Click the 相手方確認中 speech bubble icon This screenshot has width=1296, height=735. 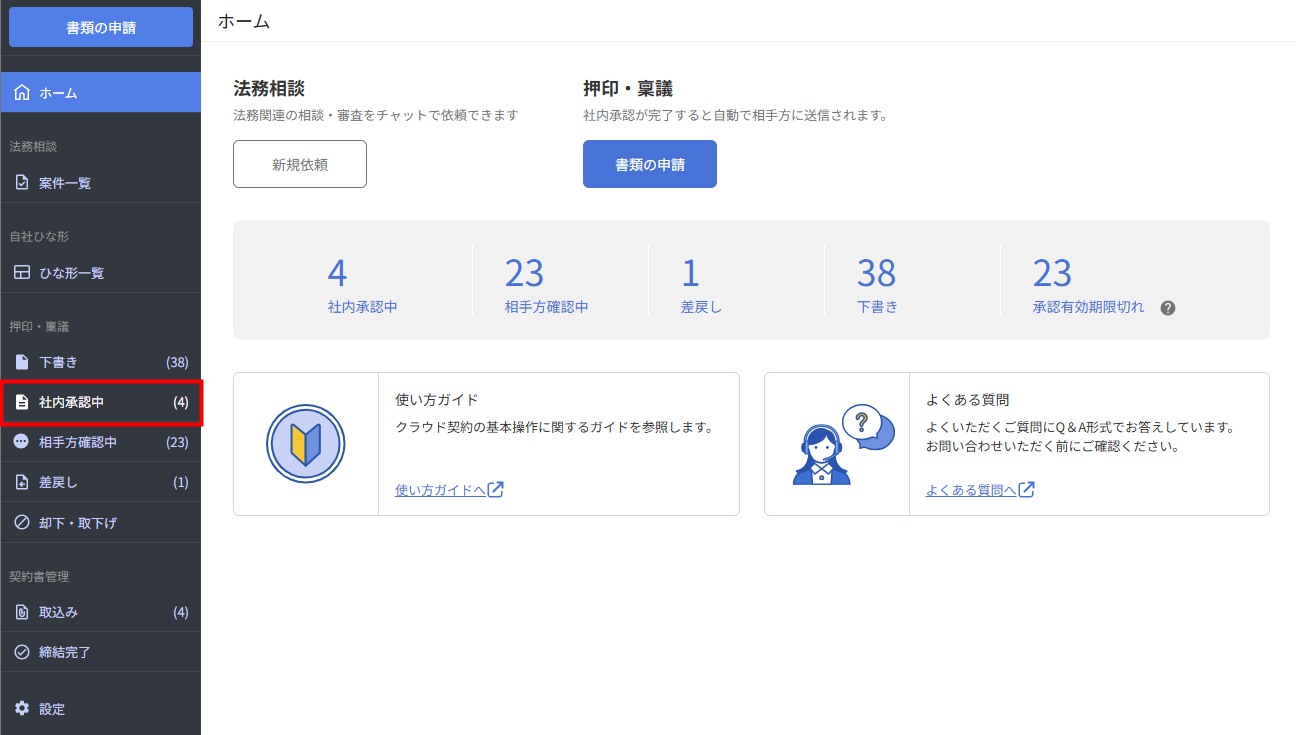point(22,442)
